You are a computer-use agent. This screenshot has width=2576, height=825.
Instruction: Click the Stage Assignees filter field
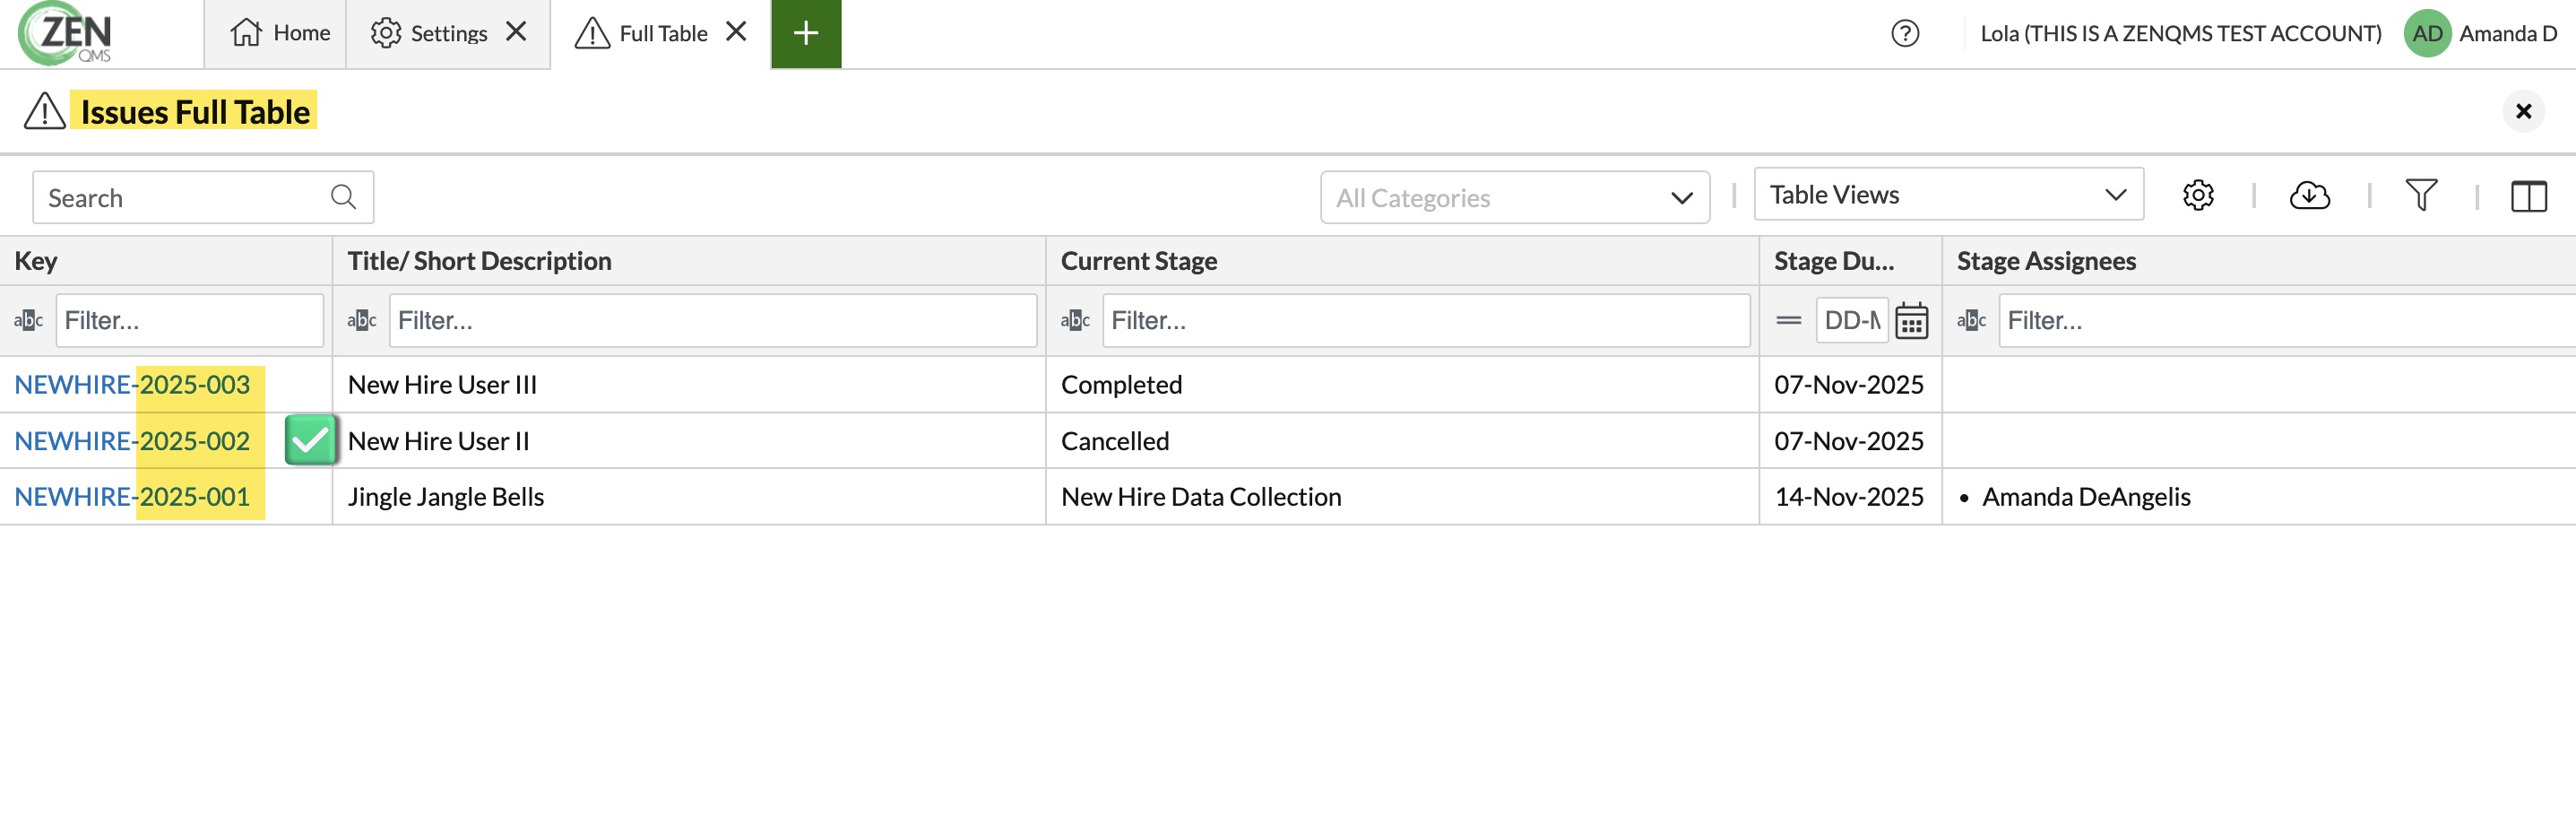[2286, 321]
